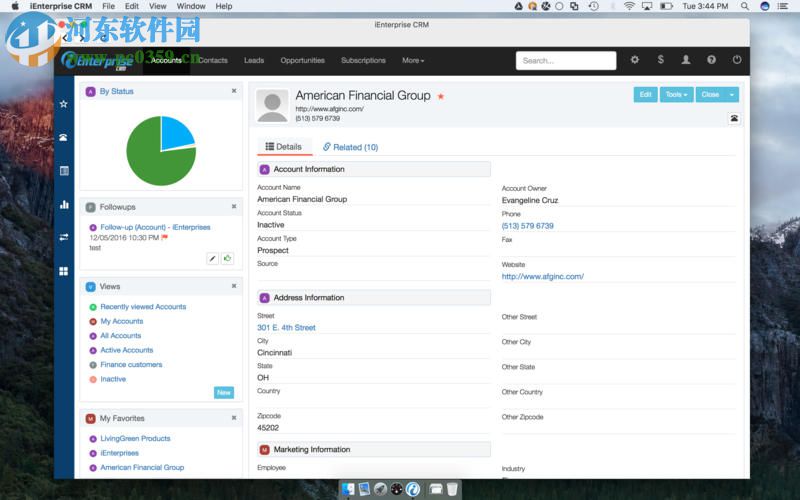Open the bar chart reports sidebar icon
Image resolution: width=800 pixels, height=500 pixels.
pyautogui.click(x=64, y=205)
